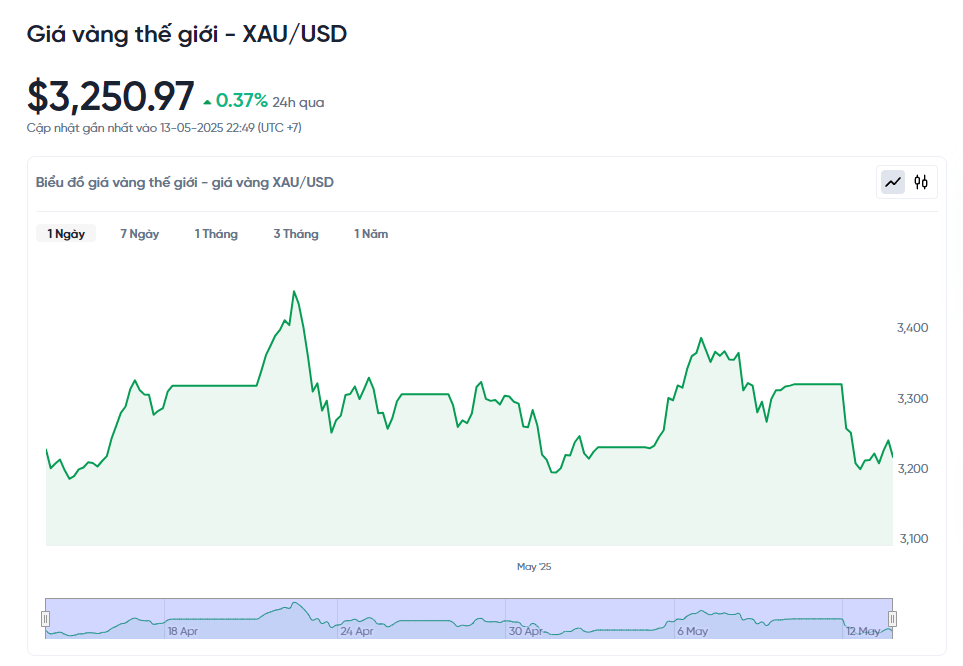Switch to the line chart view icon
The height and width of the screenshot is (666, 963).
click(x=892, y=182)
